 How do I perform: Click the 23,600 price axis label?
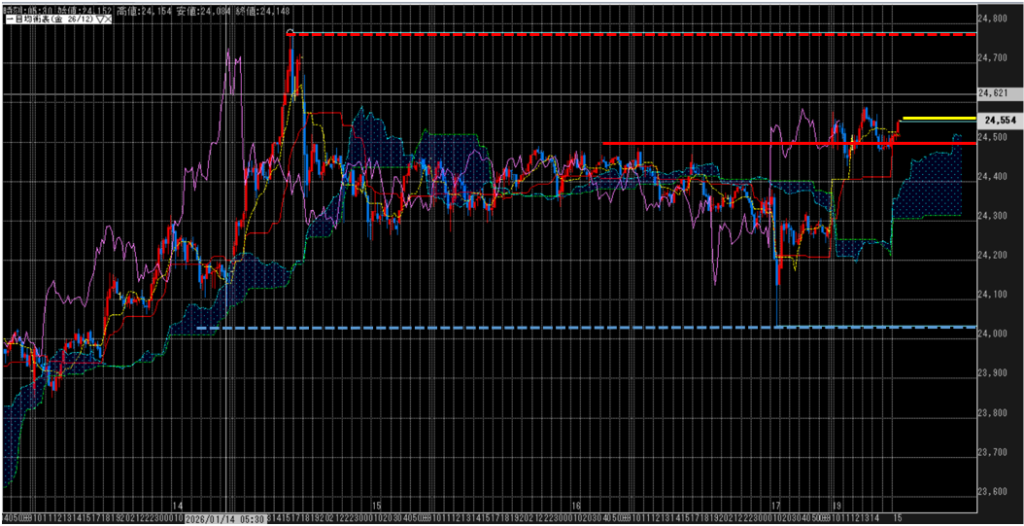click(993, 491)
